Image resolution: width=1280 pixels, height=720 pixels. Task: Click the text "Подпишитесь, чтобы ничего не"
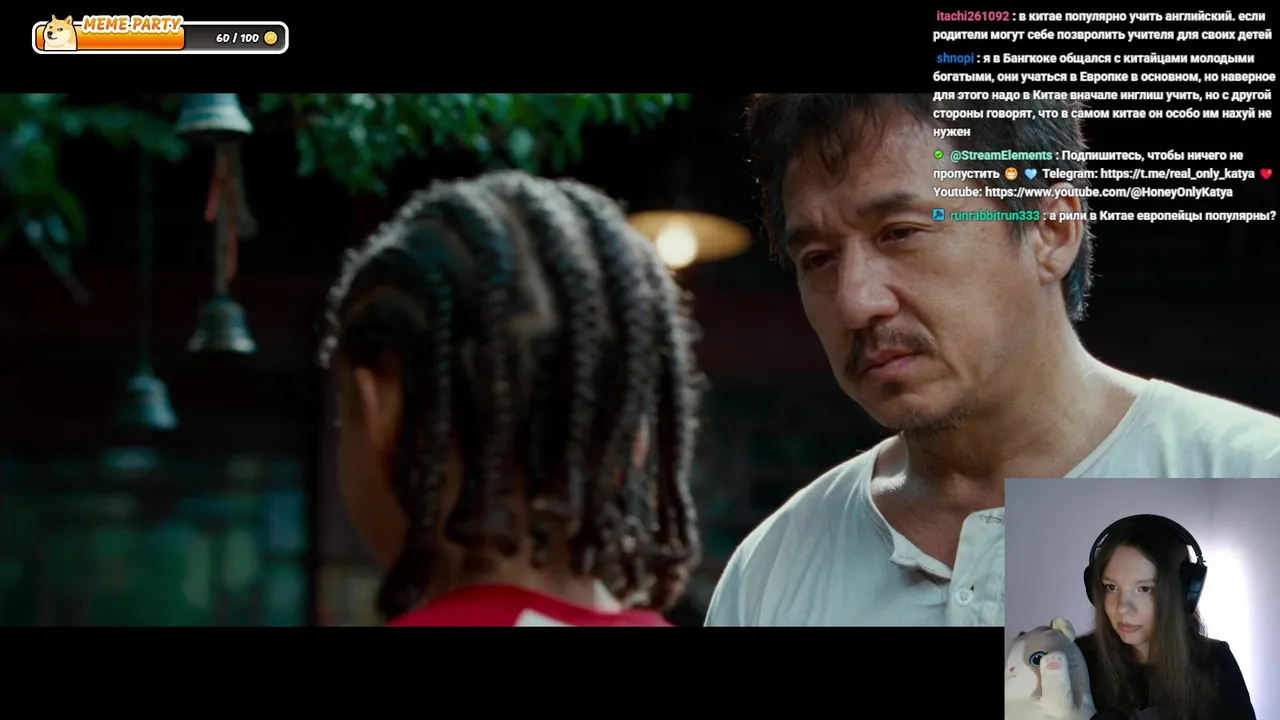pyautogui.click(x=1152, y=155)
